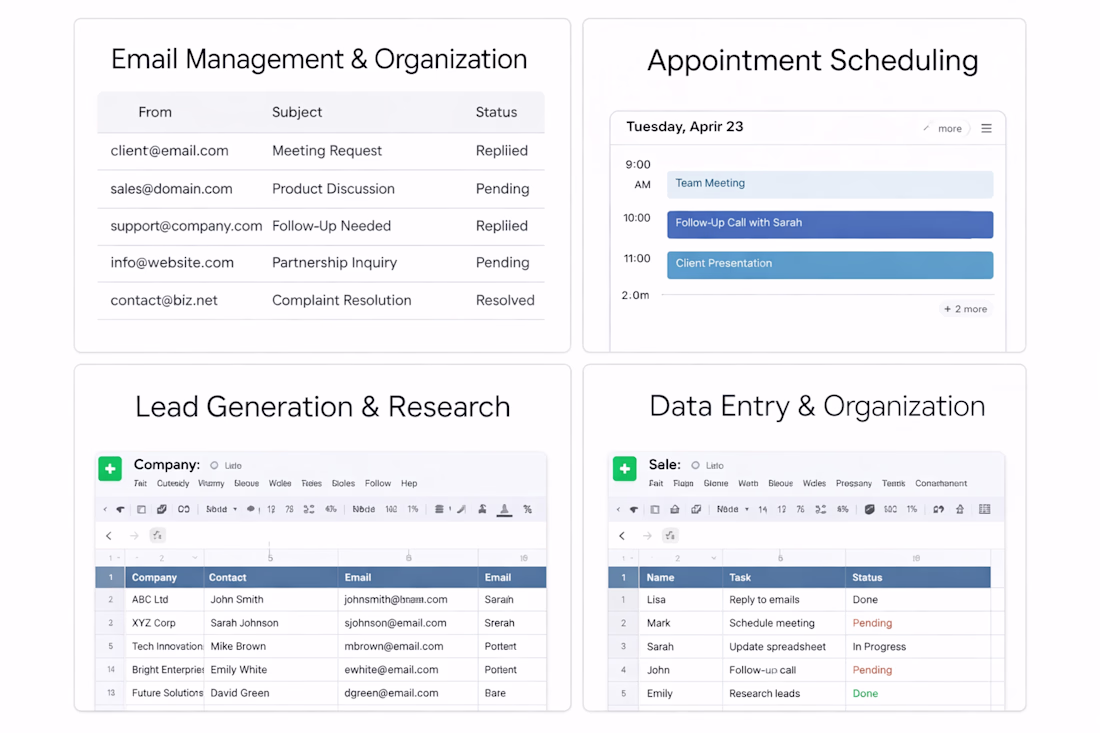
Task: Click the '+ 2 more' events button
Action: click(x=965, y=309)
